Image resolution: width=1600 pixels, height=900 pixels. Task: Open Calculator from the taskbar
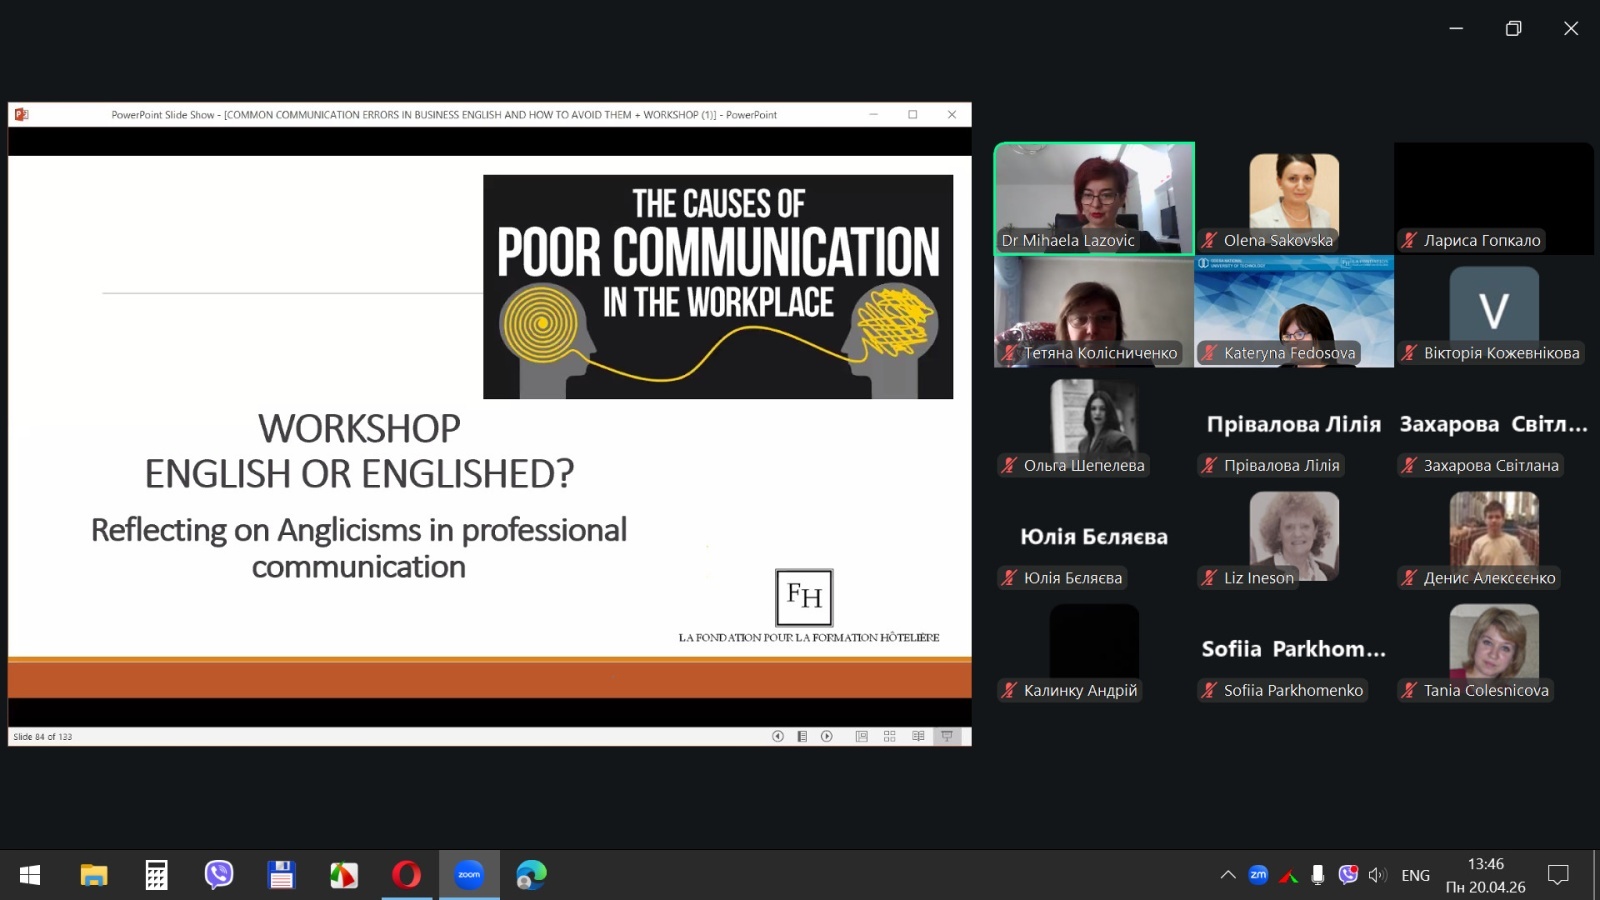point(156,875)
